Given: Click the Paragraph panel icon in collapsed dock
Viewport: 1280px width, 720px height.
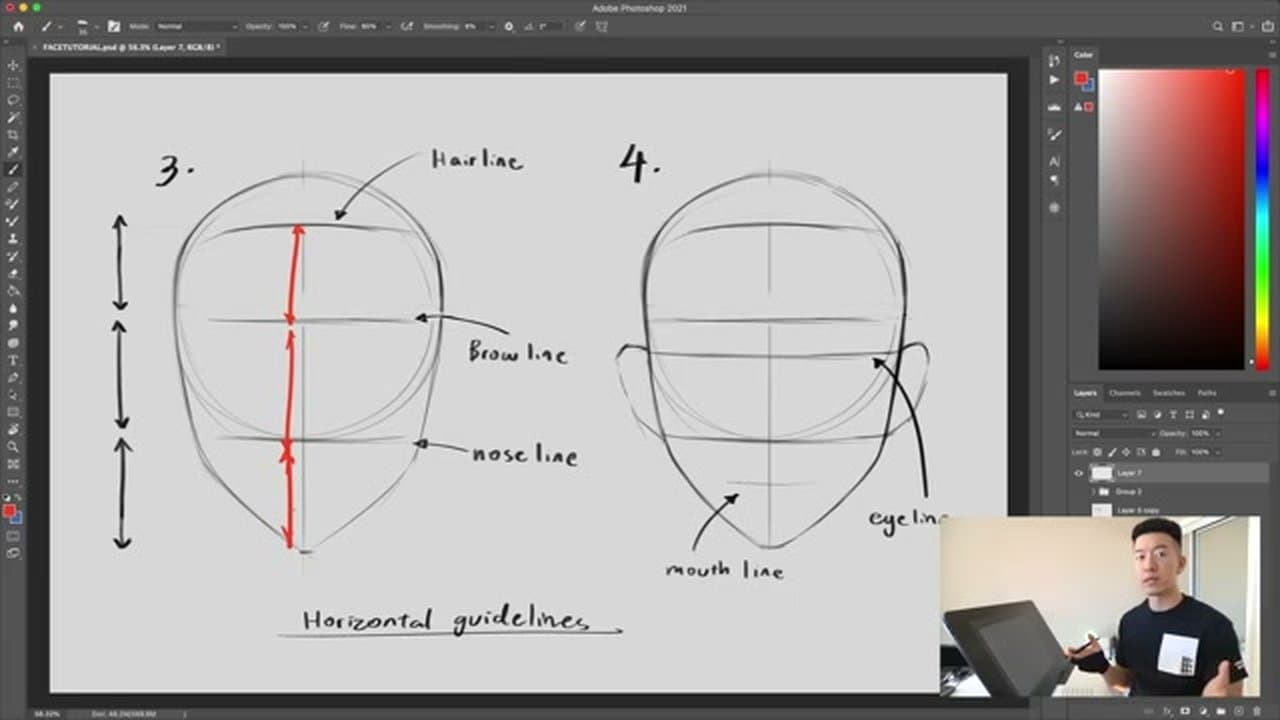Looking at the screenshot, I should coord(1054,180).
